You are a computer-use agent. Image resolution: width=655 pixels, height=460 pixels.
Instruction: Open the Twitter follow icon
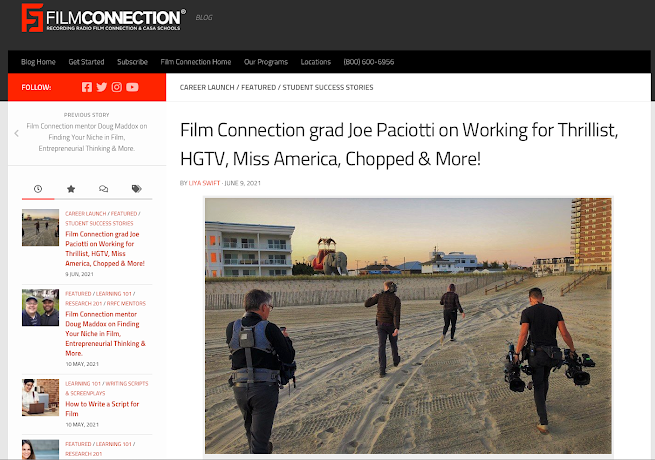click(x=102, y=87)
